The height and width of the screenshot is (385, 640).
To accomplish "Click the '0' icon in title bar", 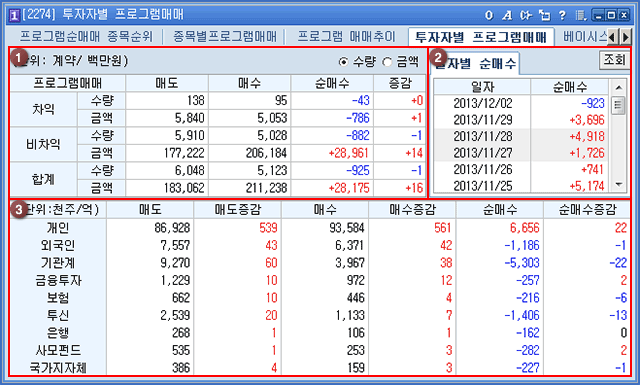I will (x=489, y=16).
